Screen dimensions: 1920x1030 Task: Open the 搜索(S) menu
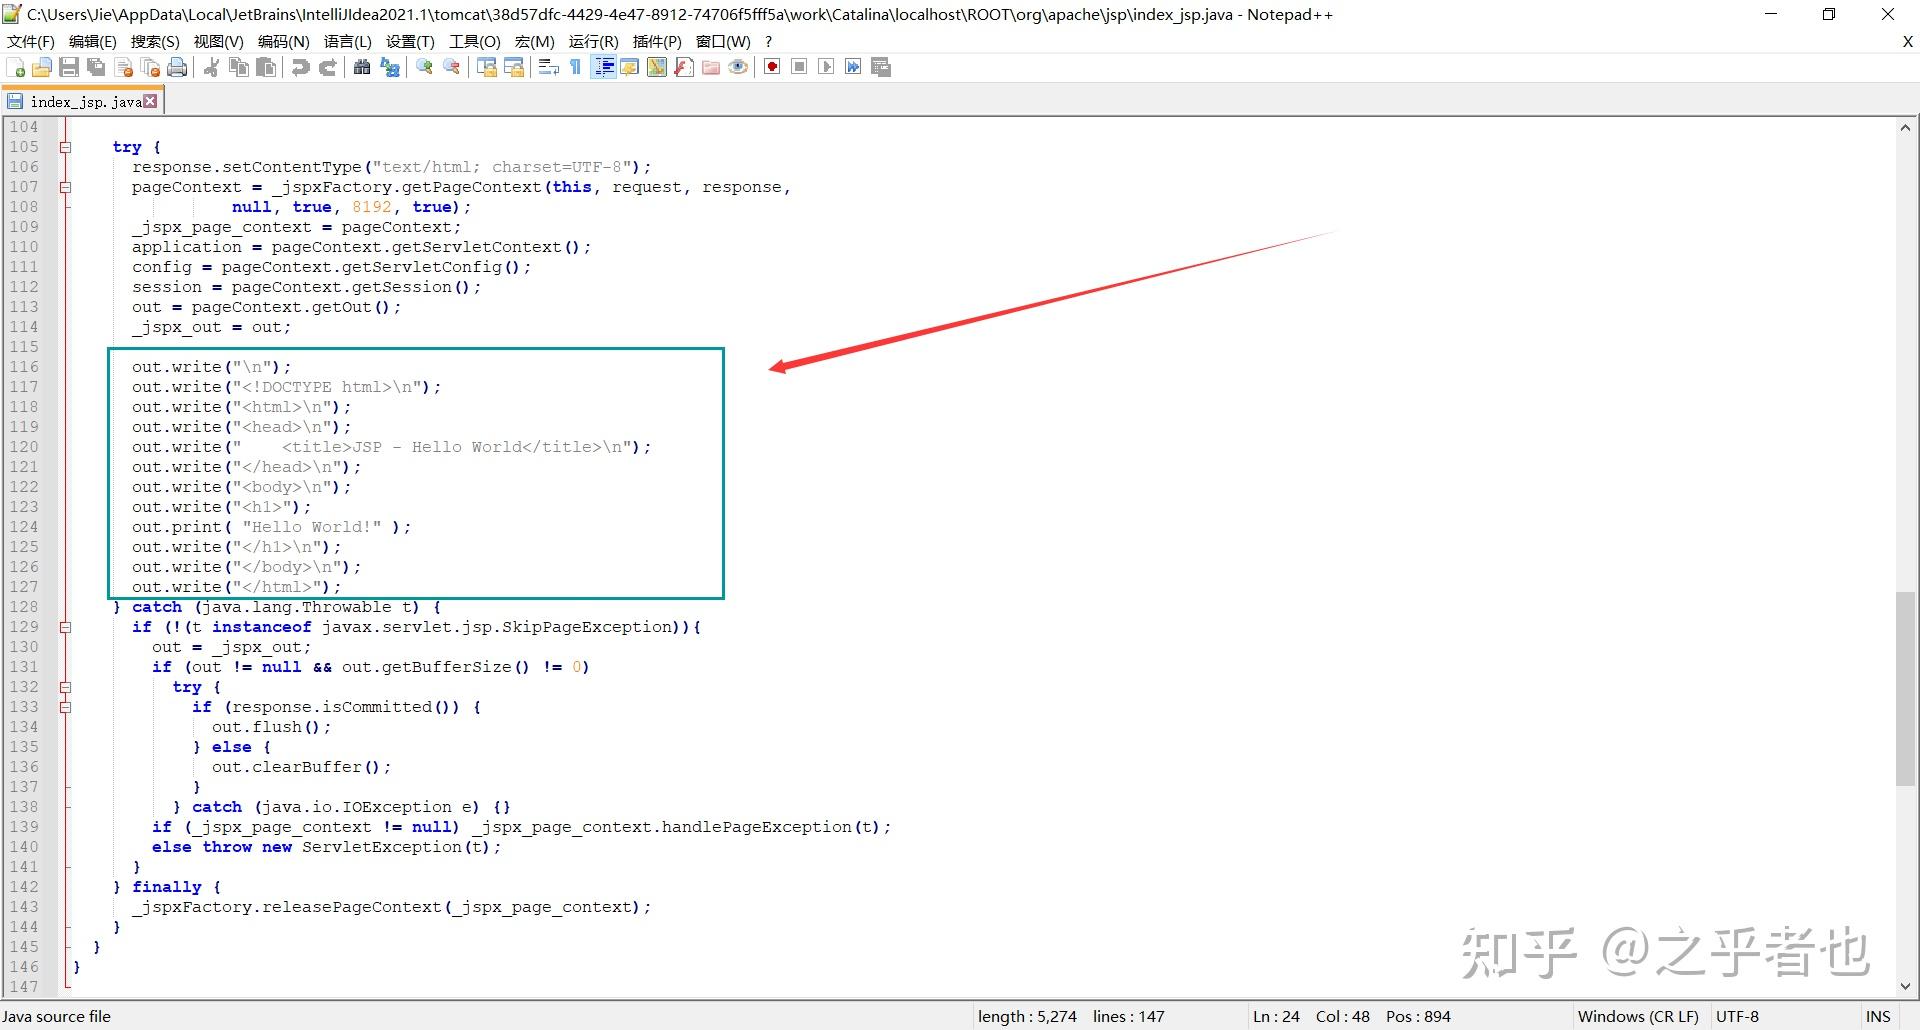155,41
